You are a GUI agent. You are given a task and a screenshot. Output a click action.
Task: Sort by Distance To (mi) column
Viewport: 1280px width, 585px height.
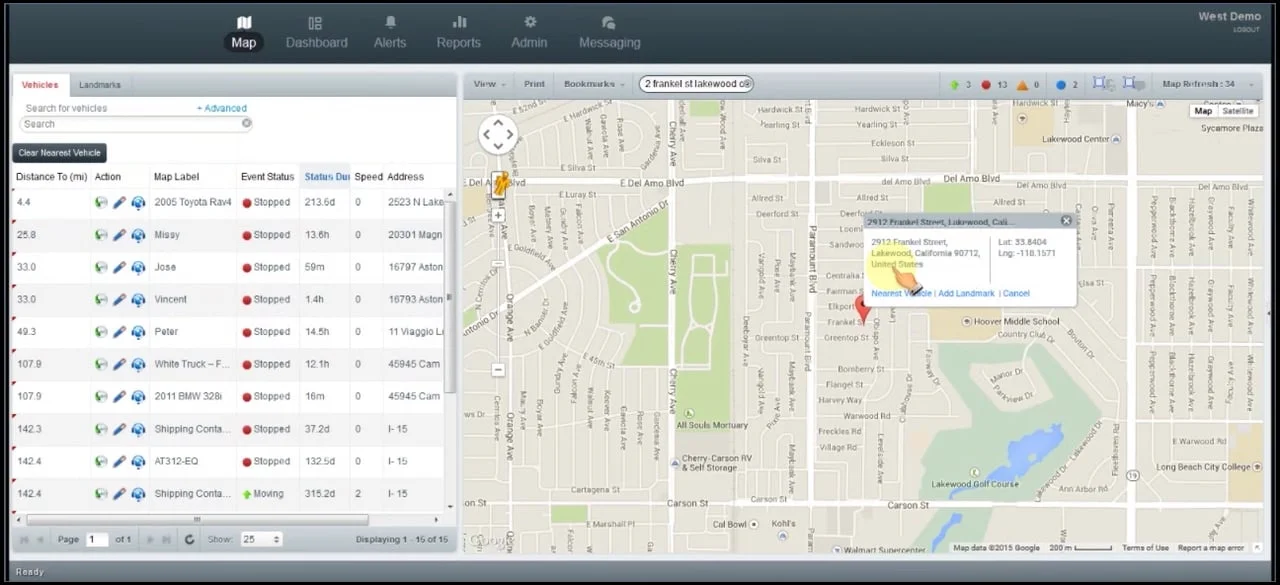(x=51, y=177)
